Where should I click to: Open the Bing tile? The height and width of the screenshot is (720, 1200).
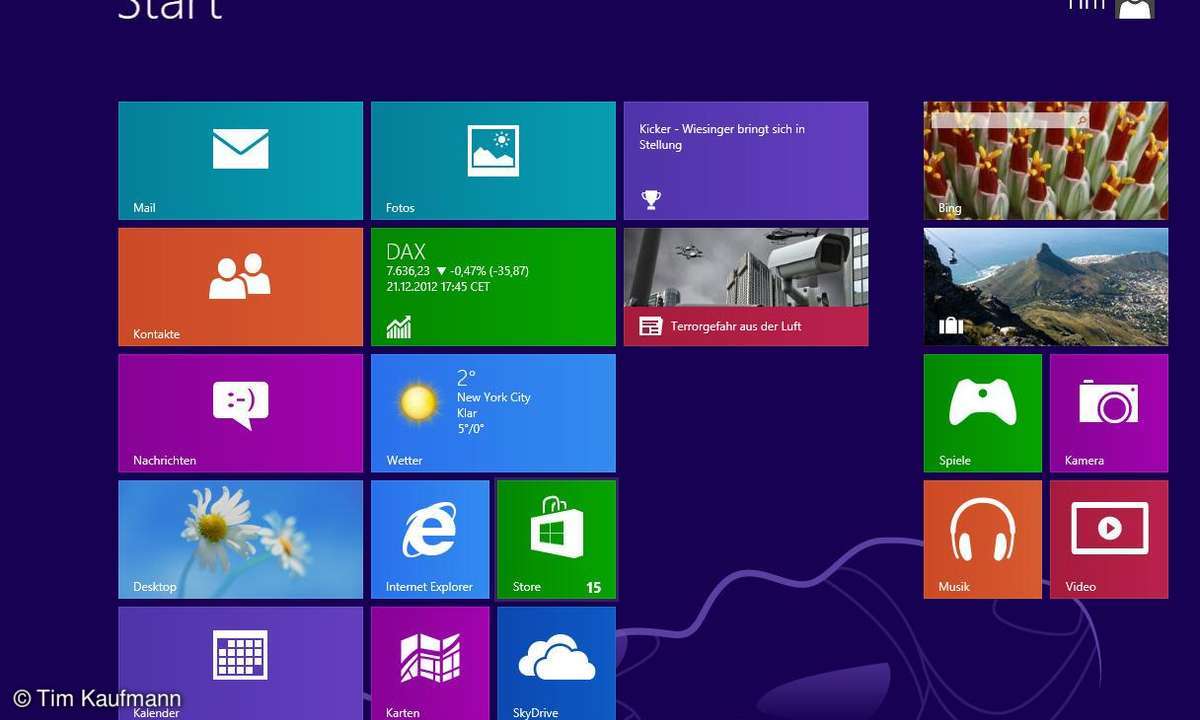pos(1046,161)
